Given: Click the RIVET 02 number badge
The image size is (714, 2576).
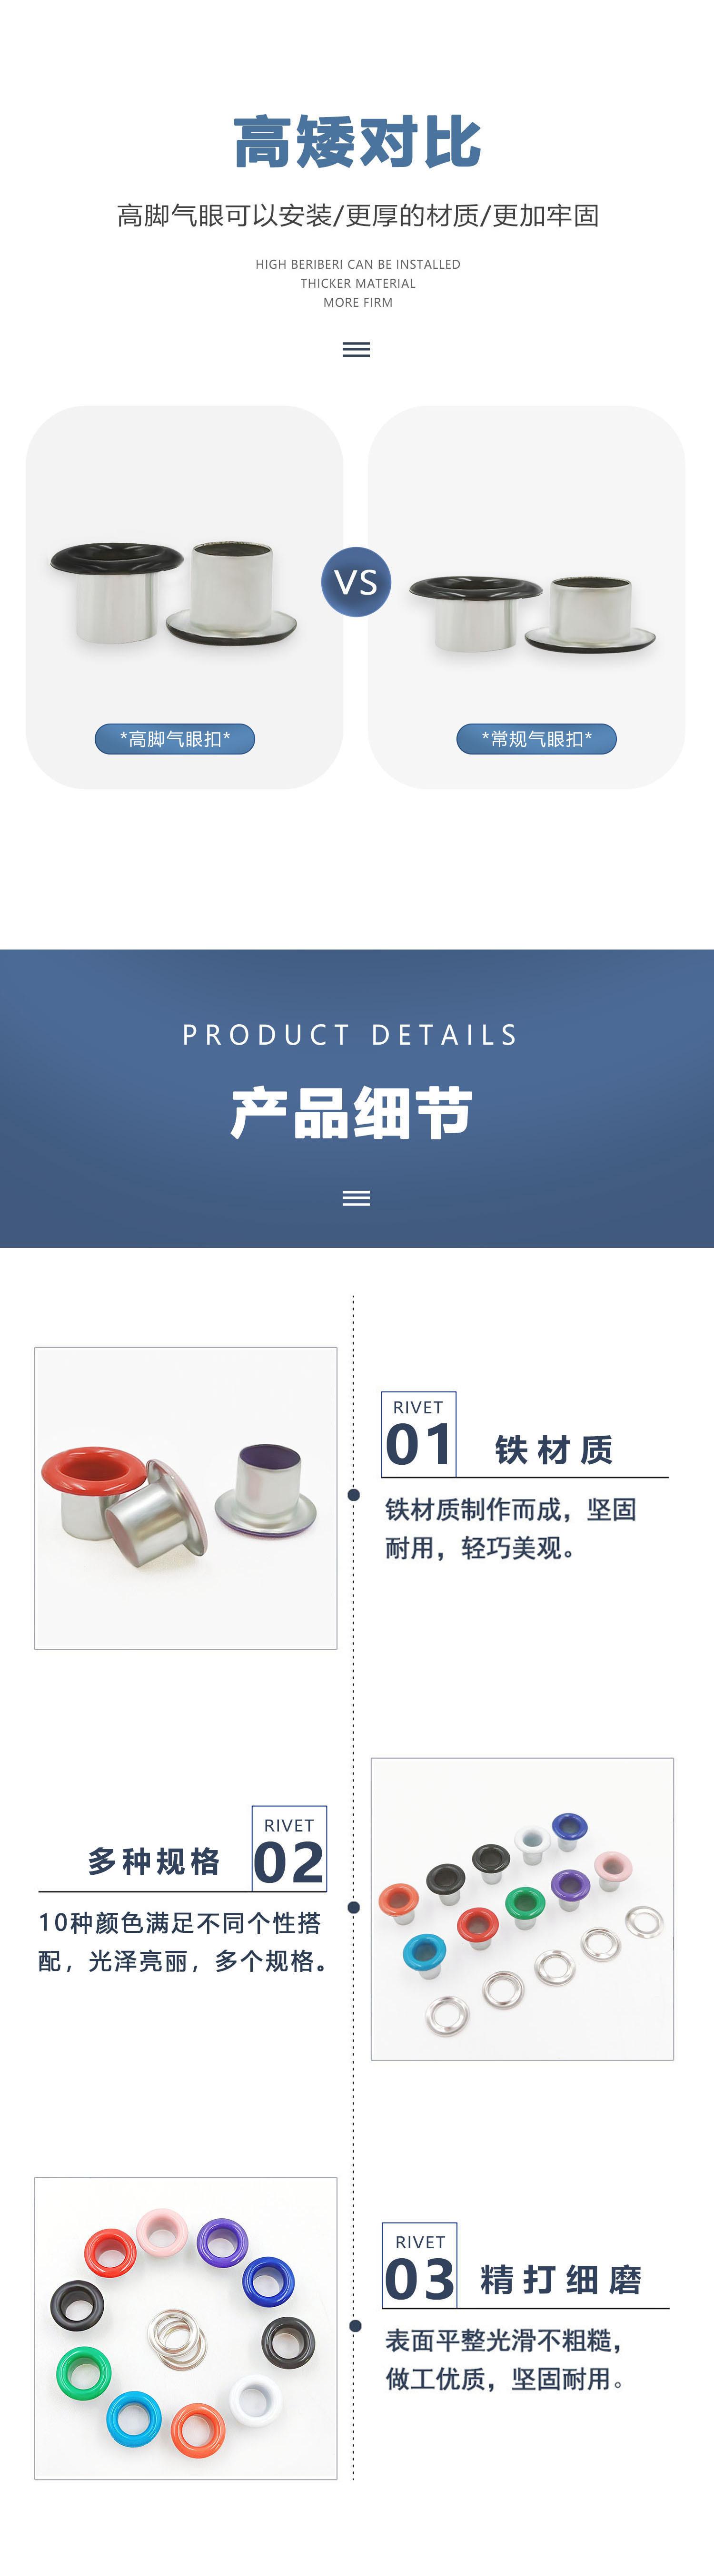Looking at the screenshot, I should click(x=289, y=1849).
